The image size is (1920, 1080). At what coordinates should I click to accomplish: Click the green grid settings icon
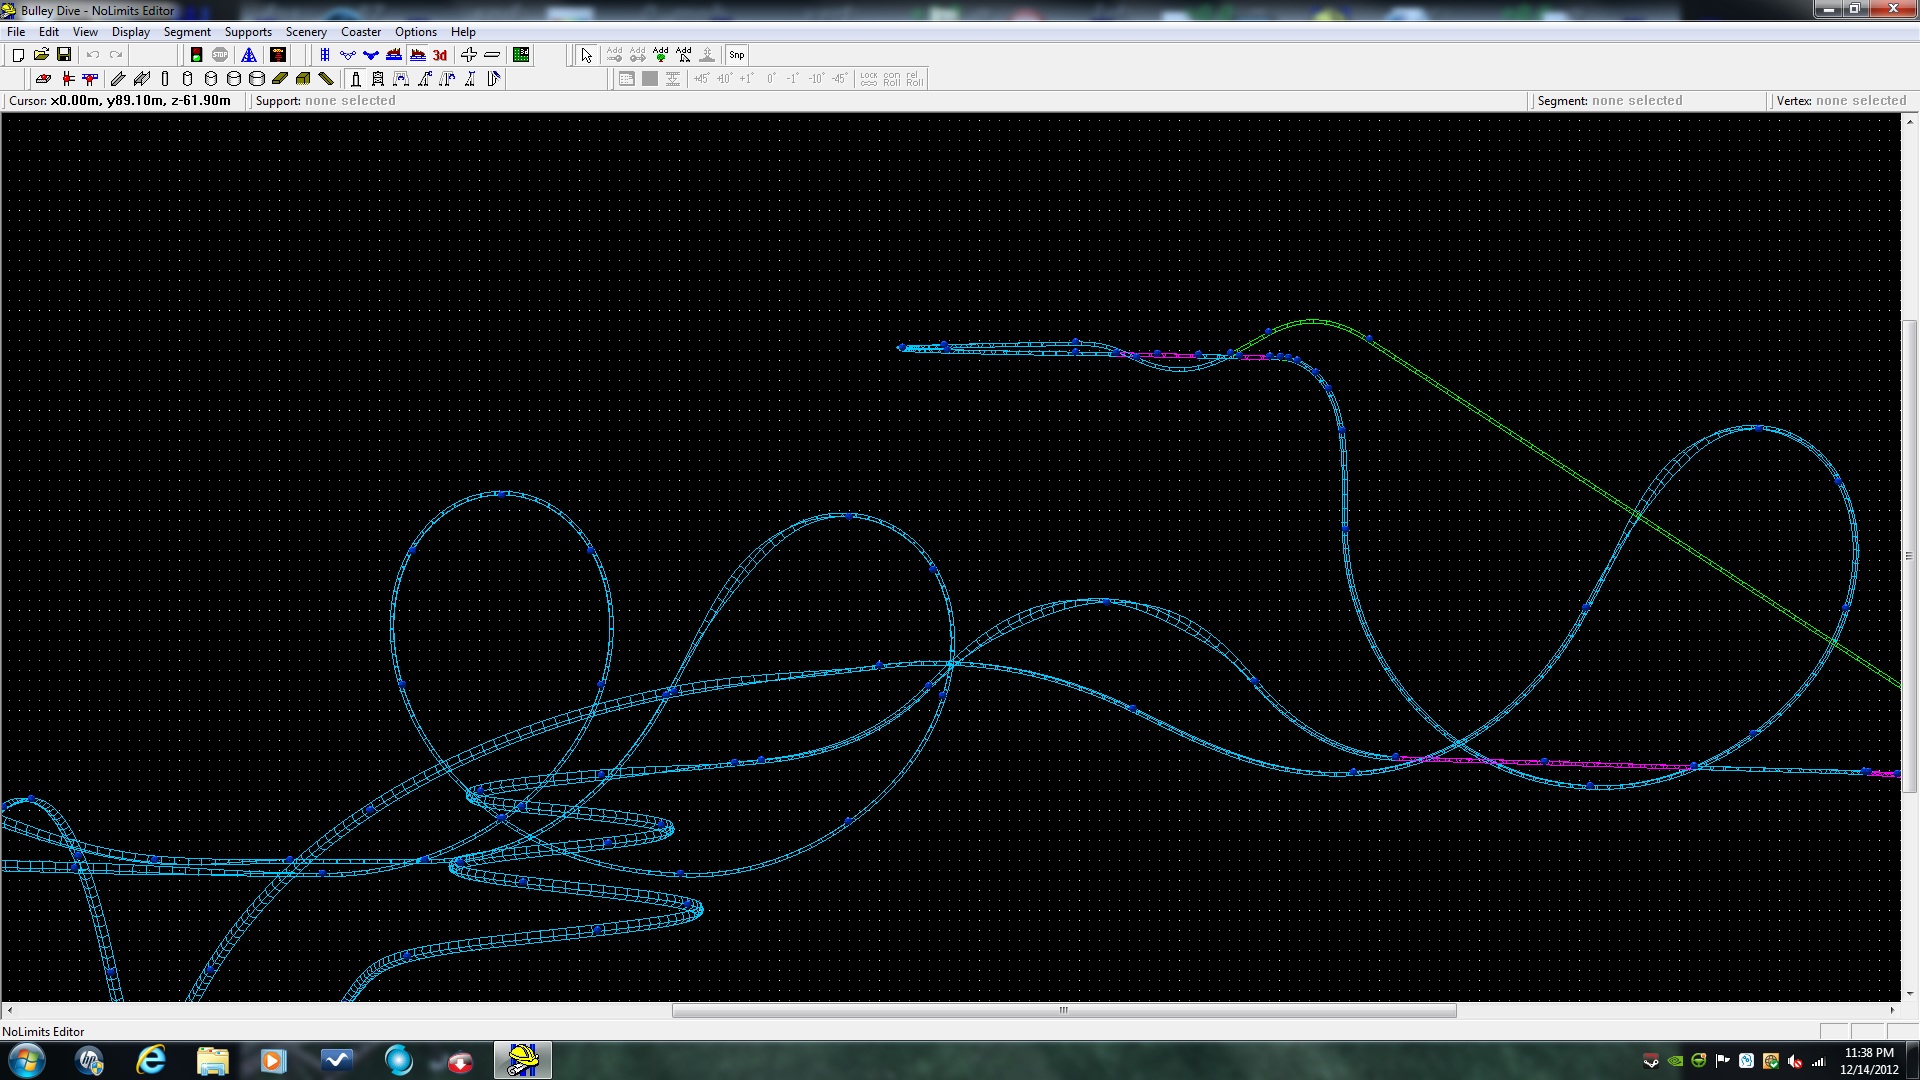(x=521, y=55)
